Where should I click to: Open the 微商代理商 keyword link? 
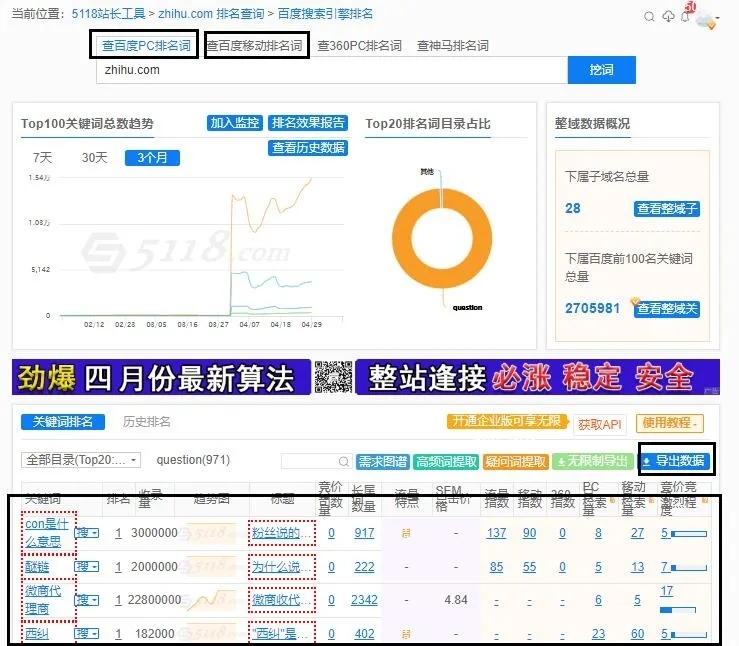42,599
